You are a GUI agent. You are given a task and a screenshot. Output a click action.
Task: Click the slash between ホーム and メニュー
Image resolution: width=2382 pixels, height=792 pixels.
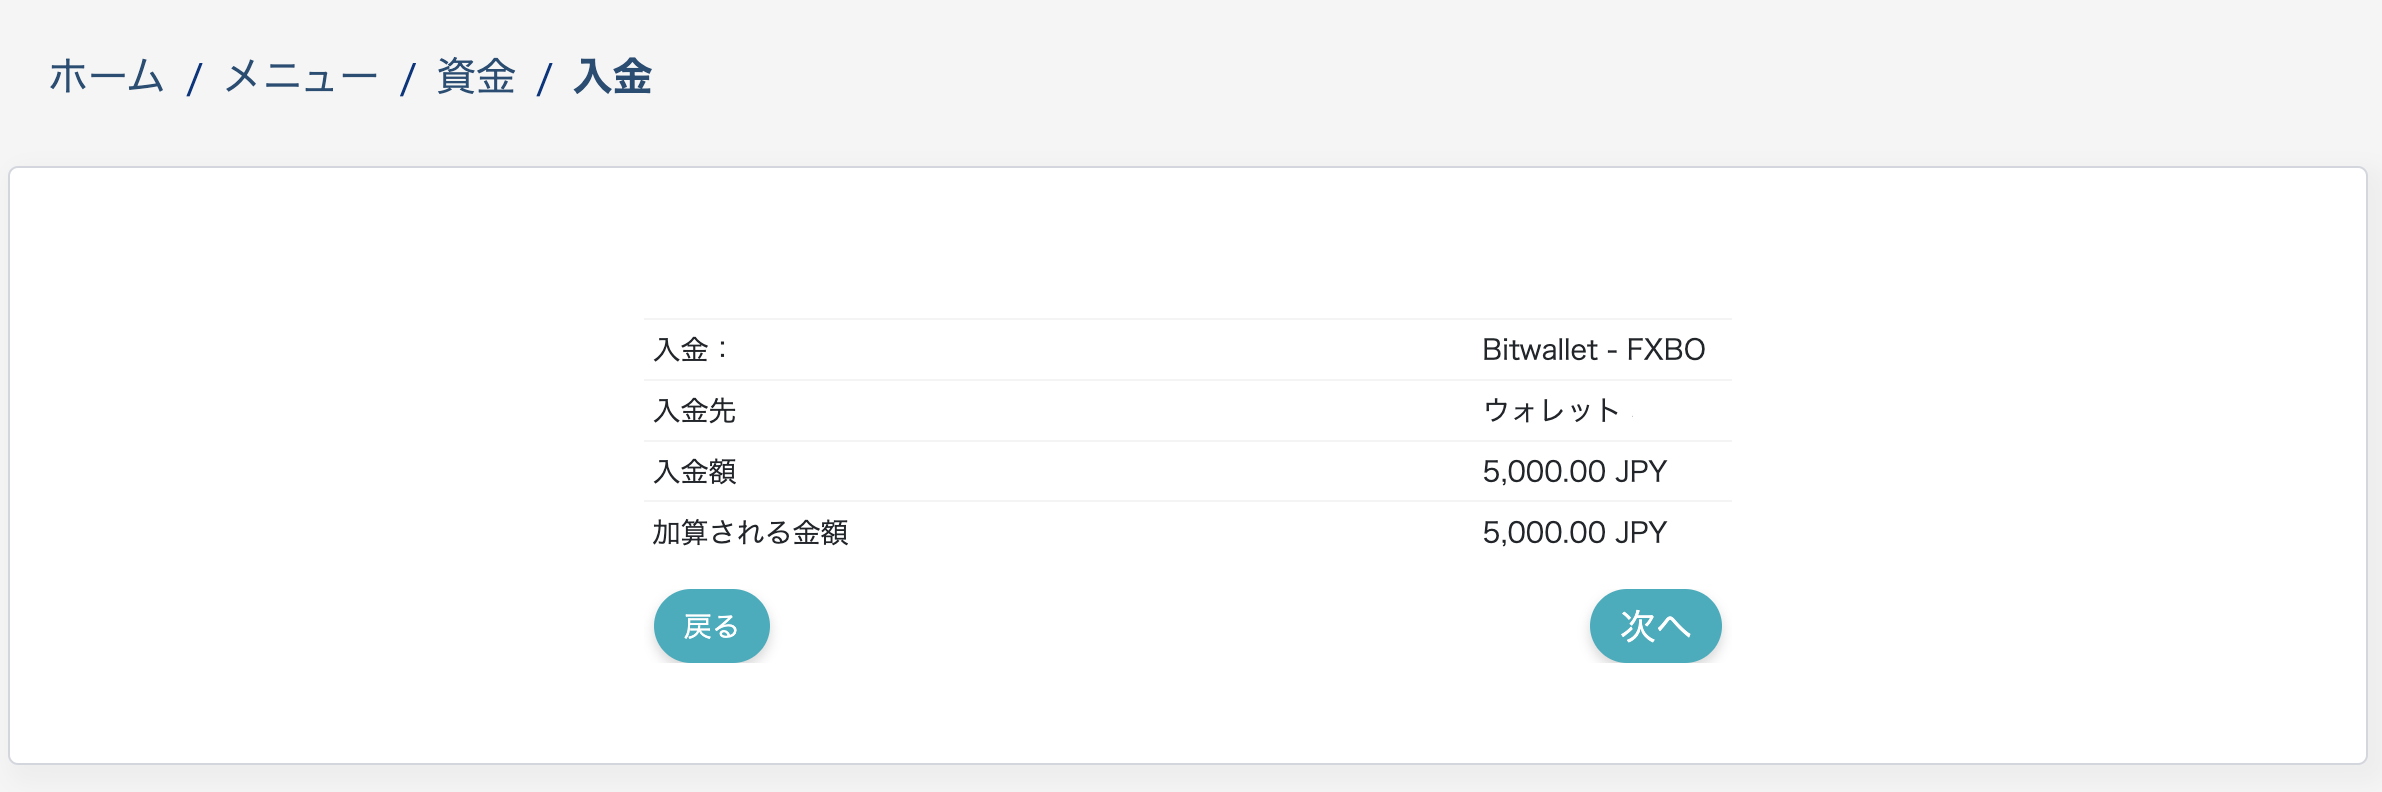(195, 79)
